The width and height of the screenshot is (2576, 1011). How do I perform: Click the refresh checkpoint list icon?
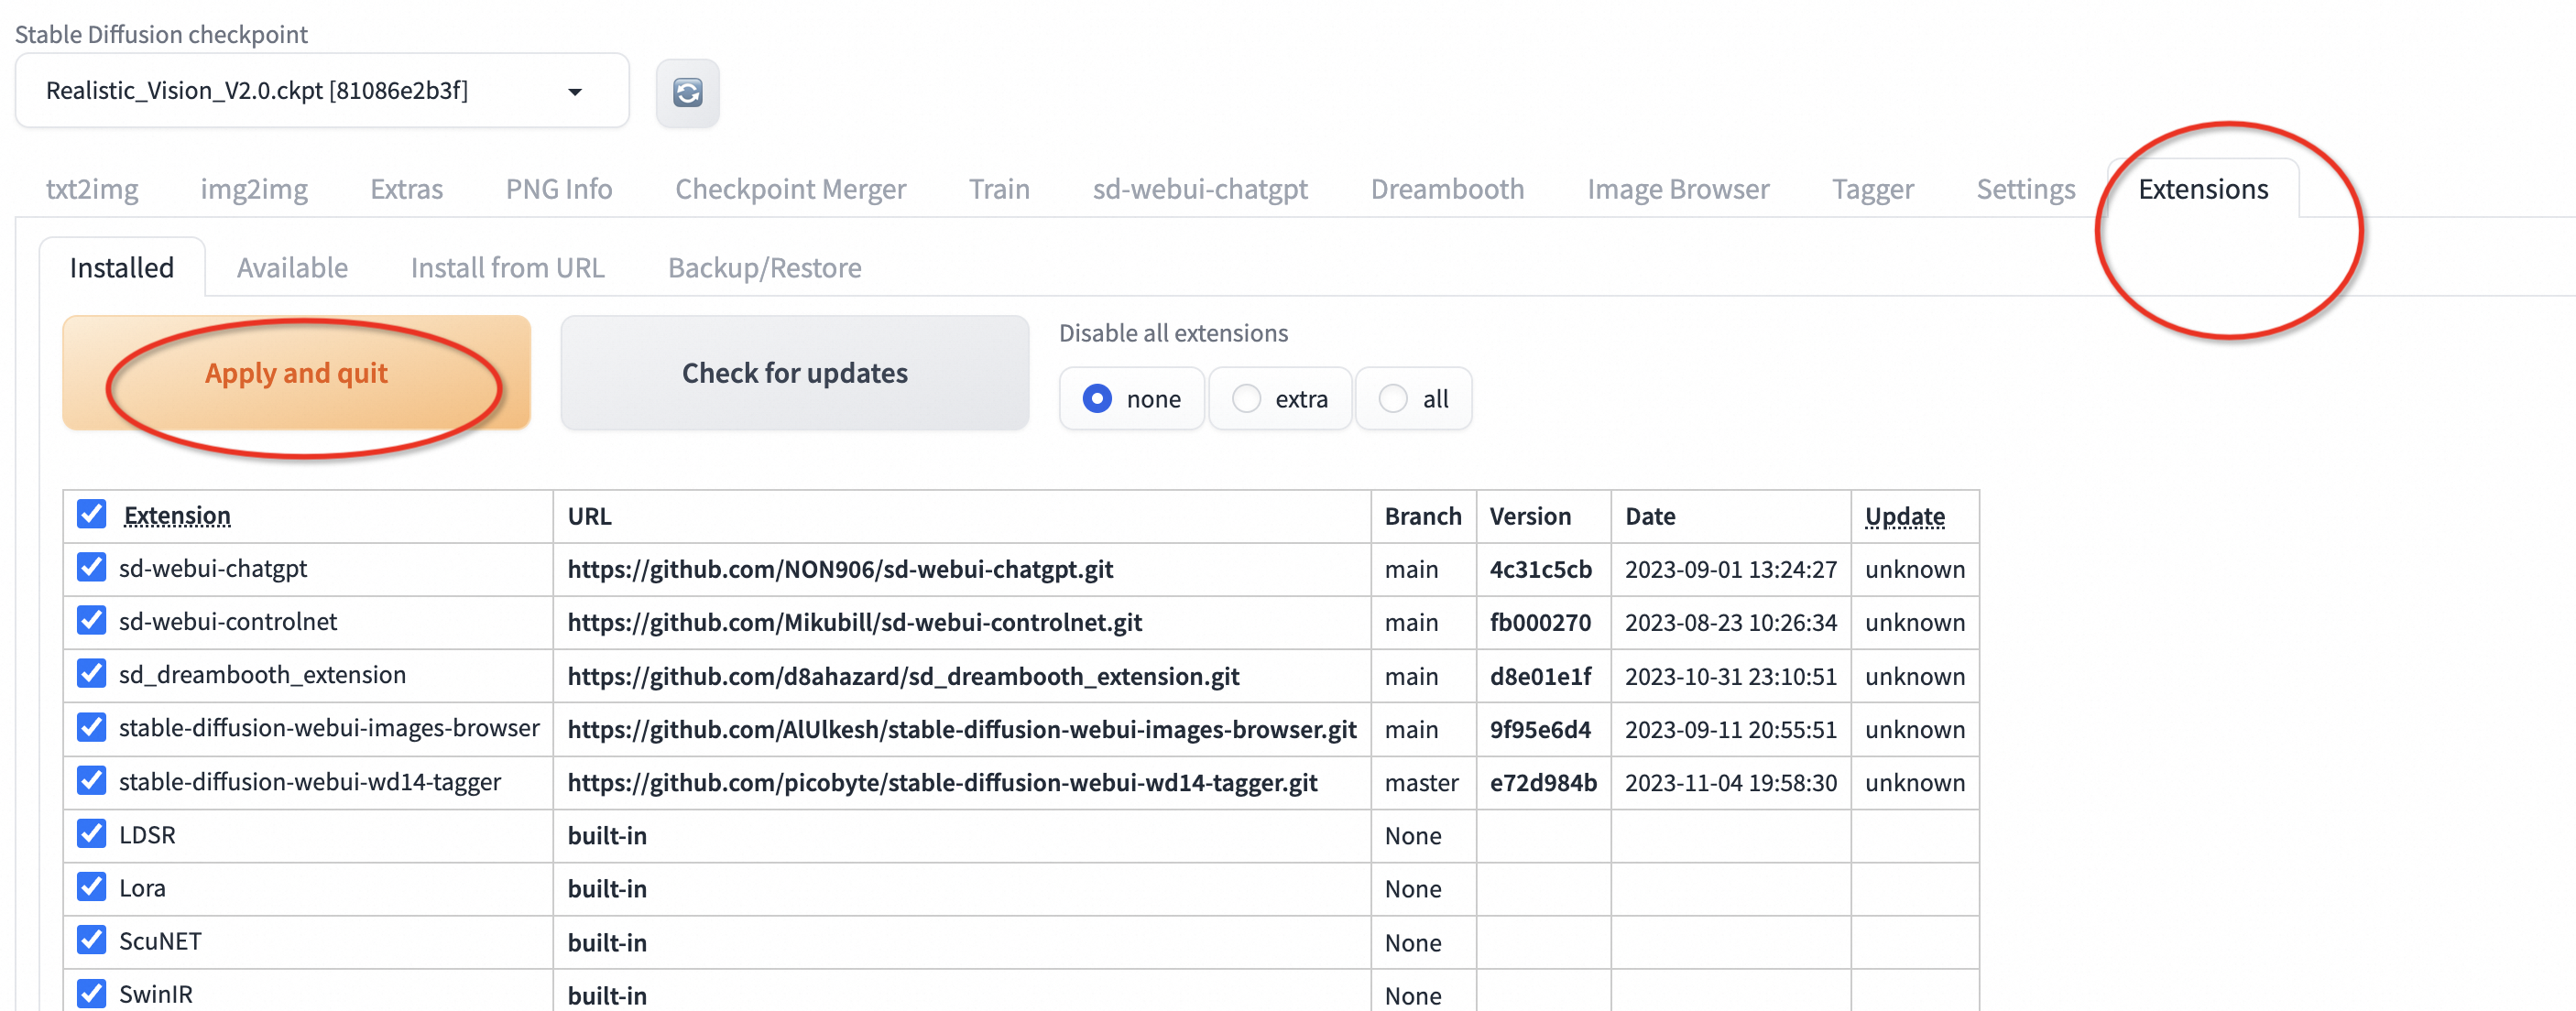coord(687,93)
